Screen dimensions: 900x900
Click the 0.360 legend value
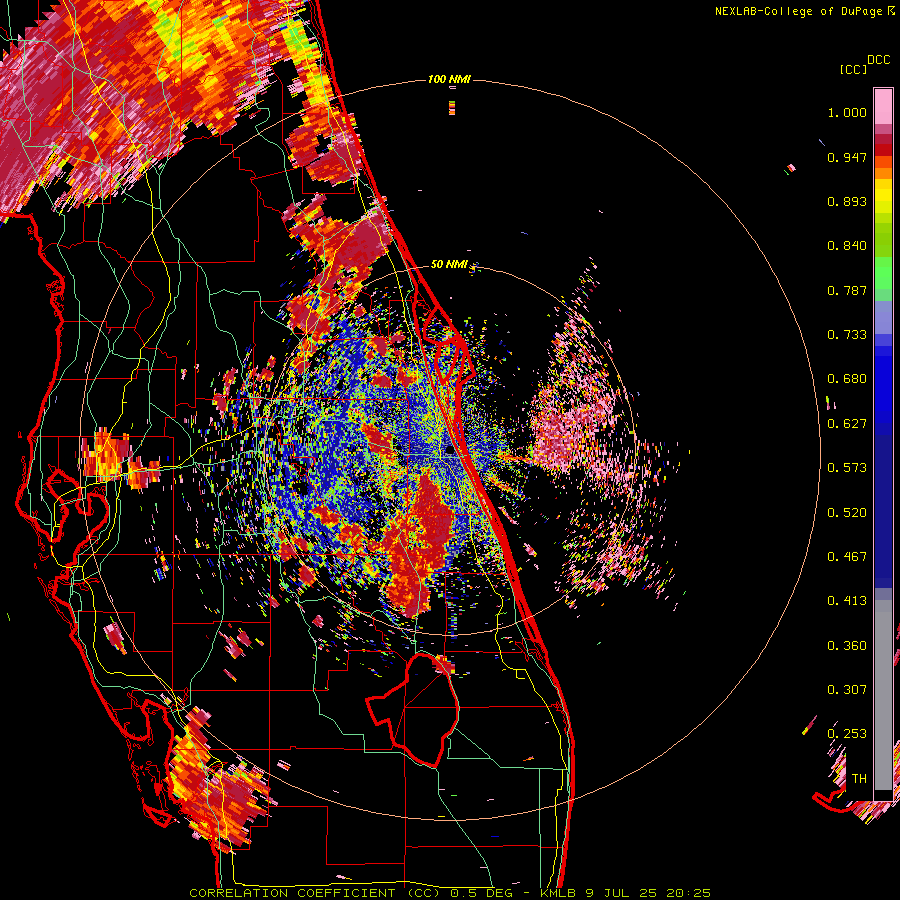click(847, 646)
